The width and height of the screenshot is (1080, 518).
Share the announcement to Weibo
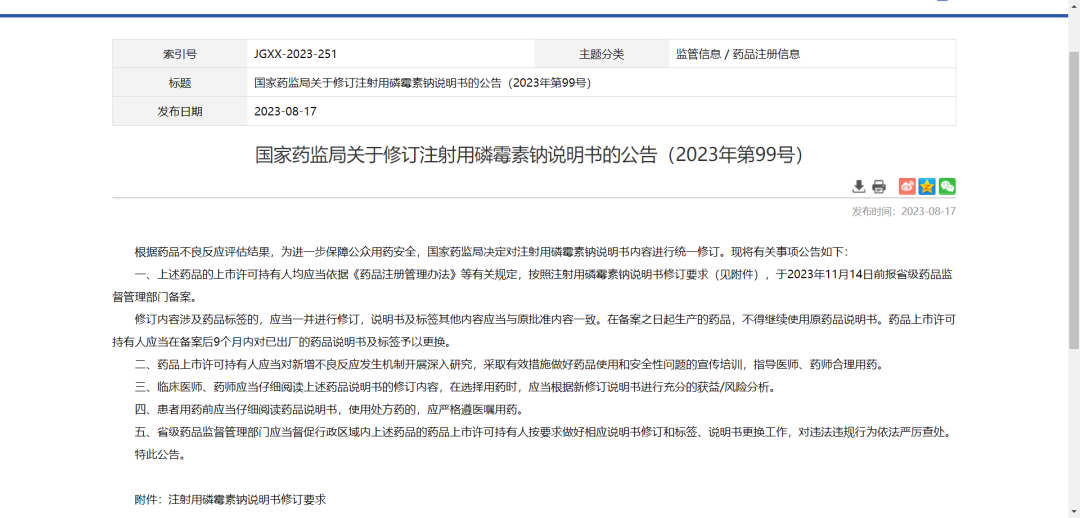[x=907, y=187]
